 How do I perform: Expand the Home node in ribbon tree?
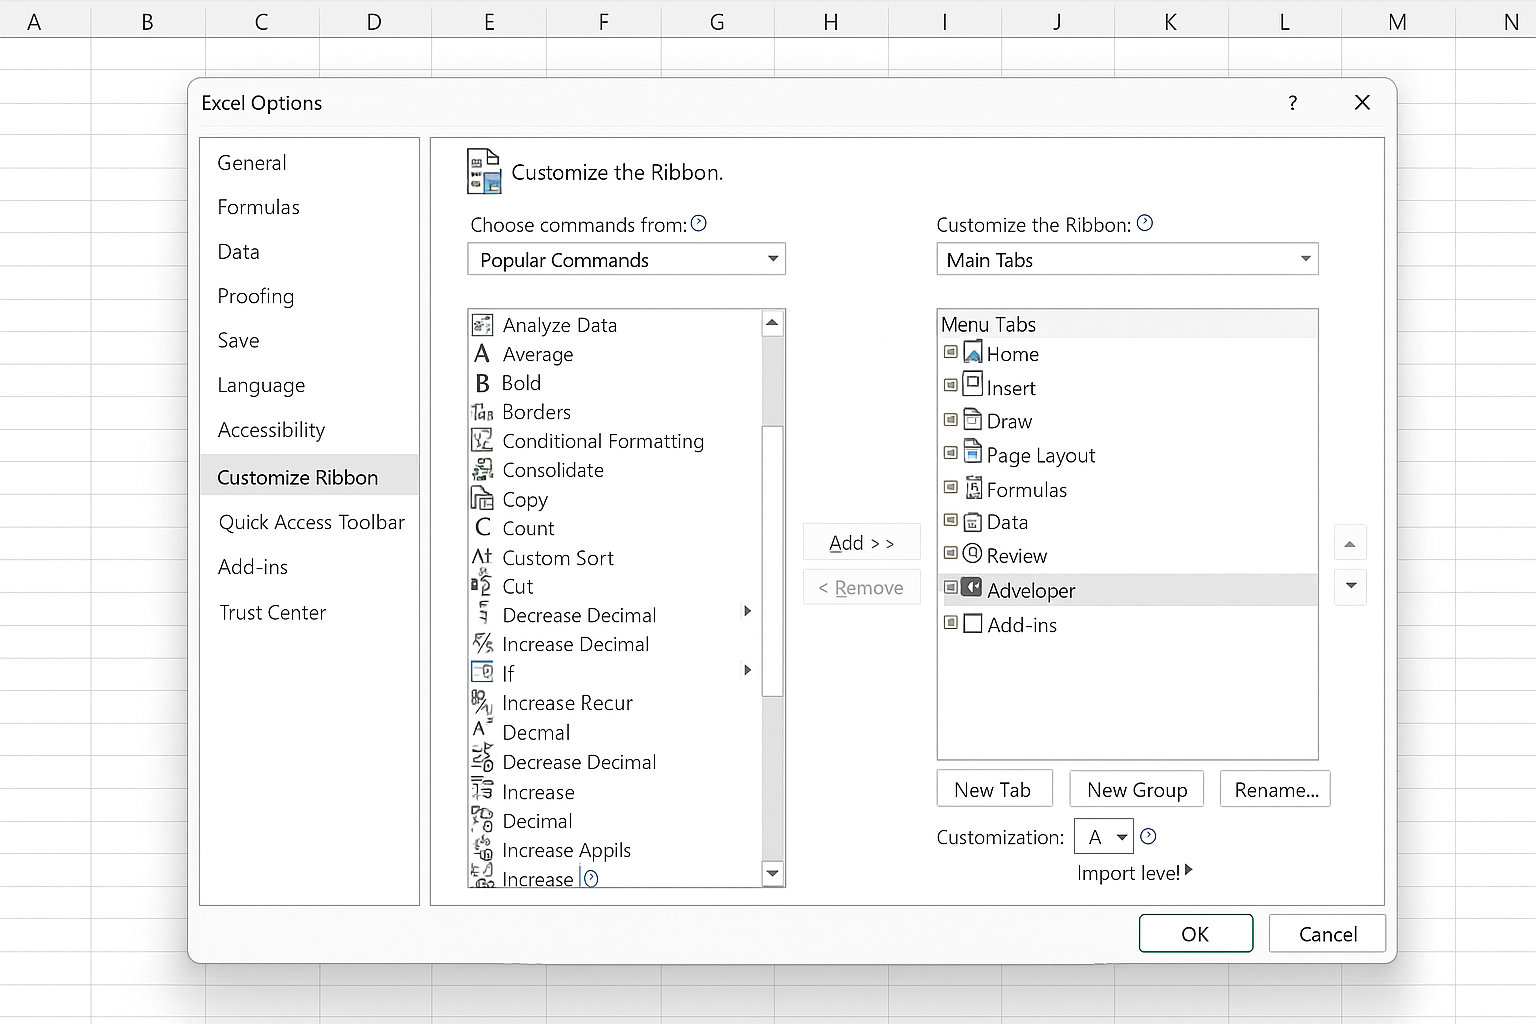point(950,352)
